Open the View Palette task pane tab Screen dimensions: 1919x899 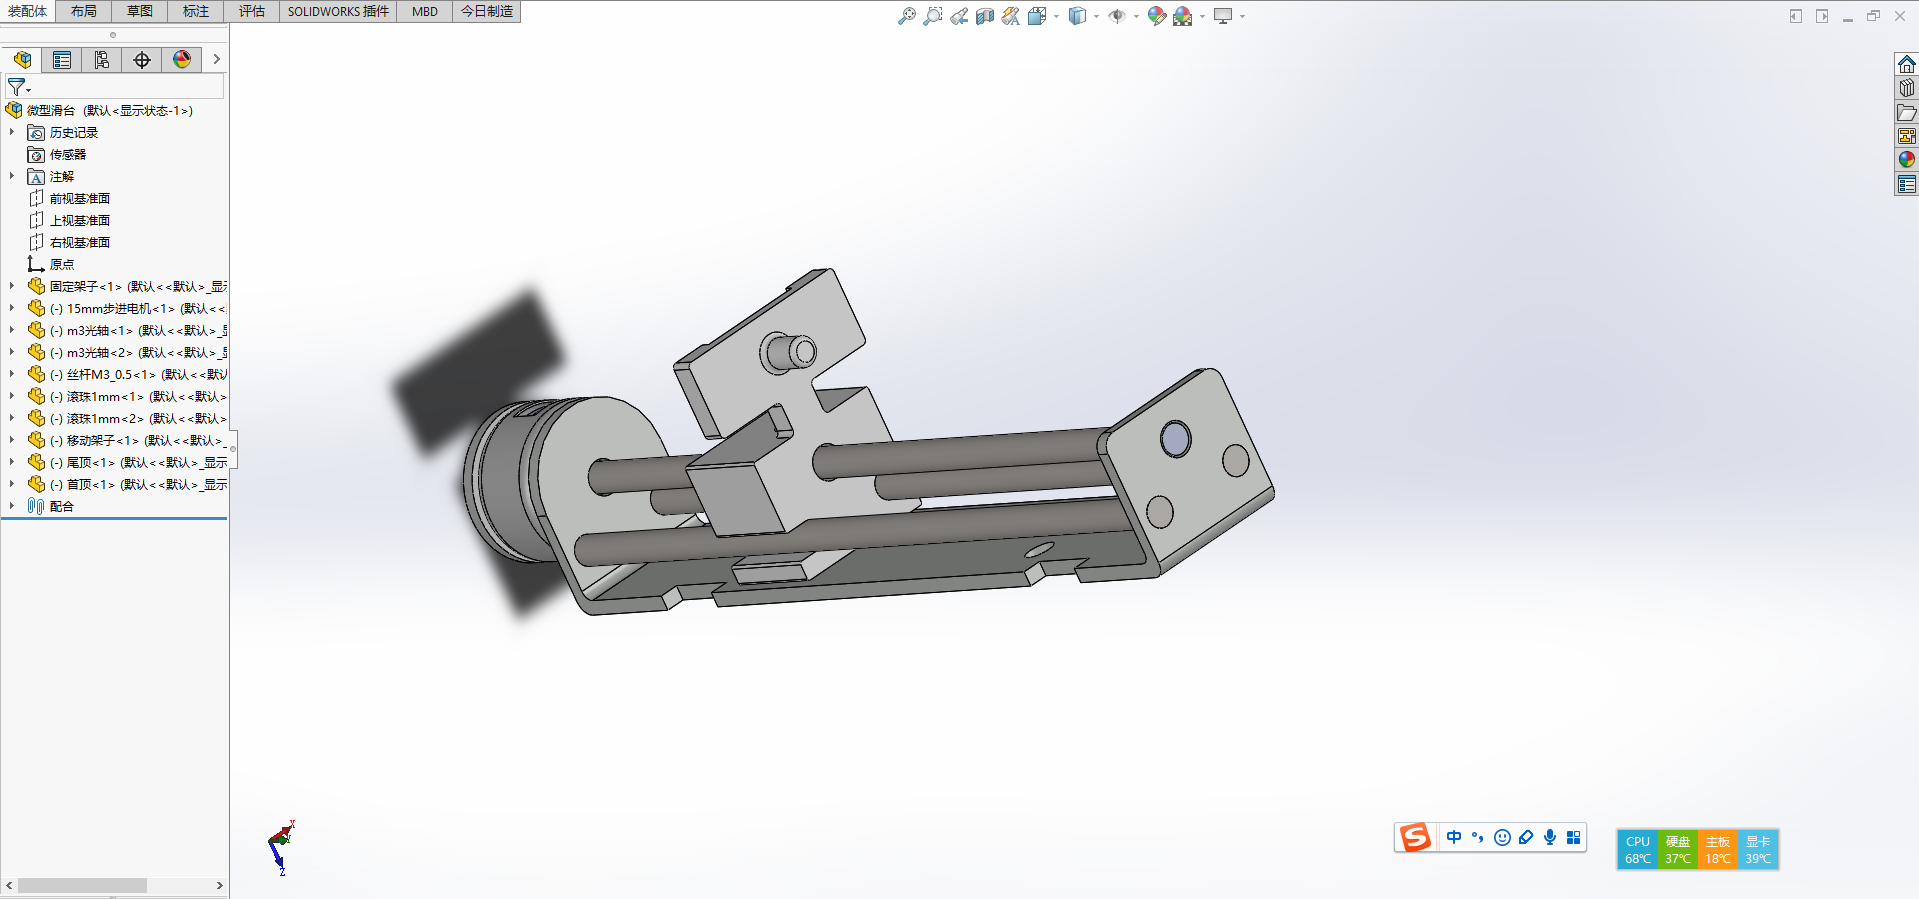click(x=1907, y=136)
